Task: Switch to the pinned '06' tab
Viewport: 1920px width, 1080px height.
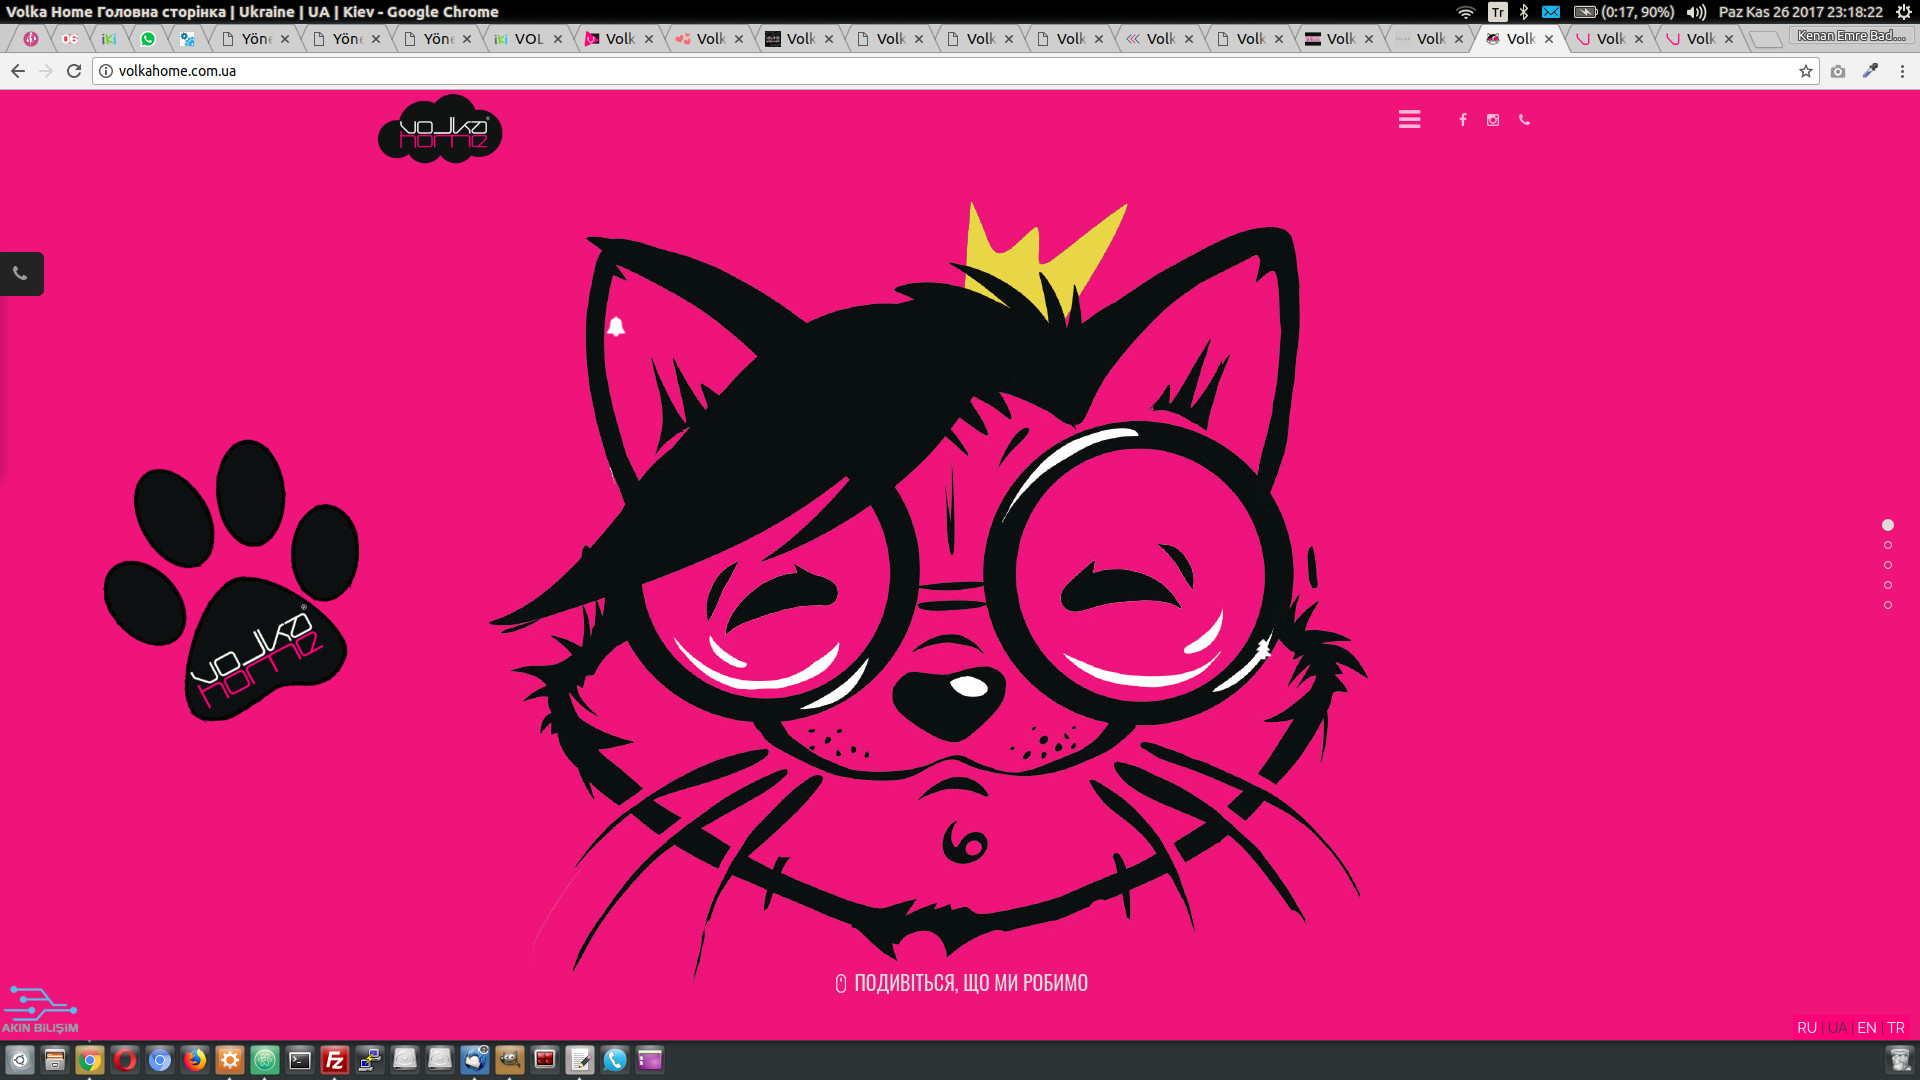Action: pyautogui.click(x=70, y=39)
